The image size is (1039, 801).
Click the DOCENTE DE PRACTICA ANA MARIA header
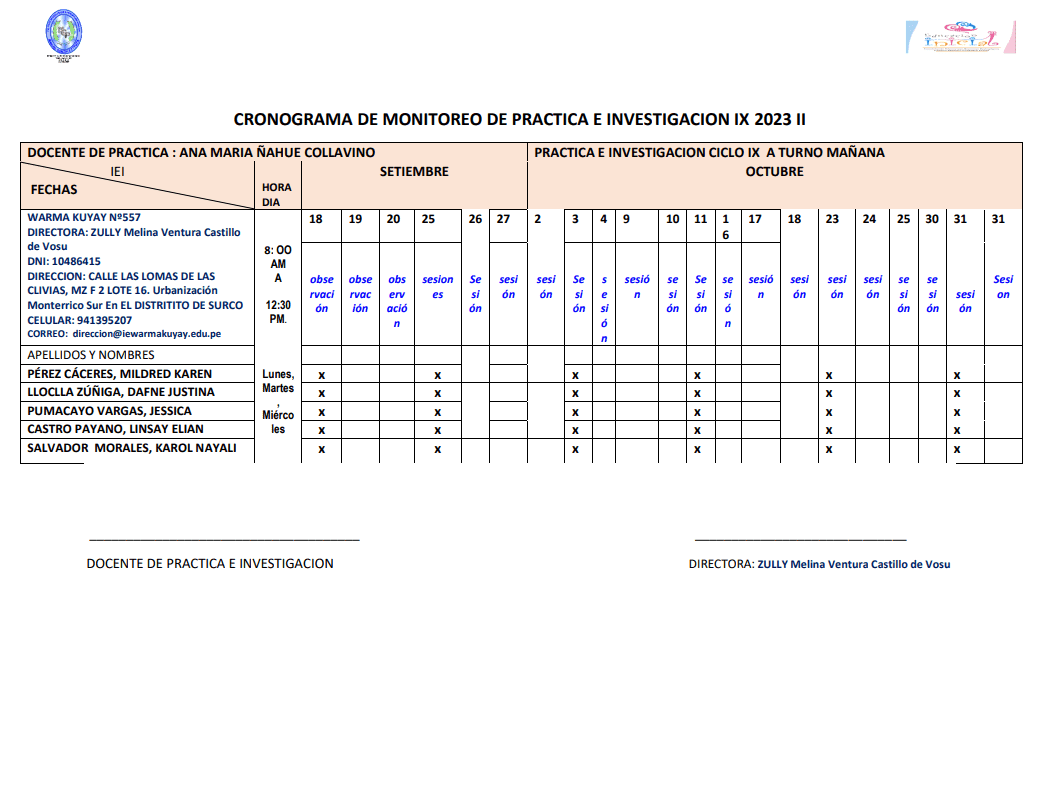pyautogui.click(x=201, y=153)
